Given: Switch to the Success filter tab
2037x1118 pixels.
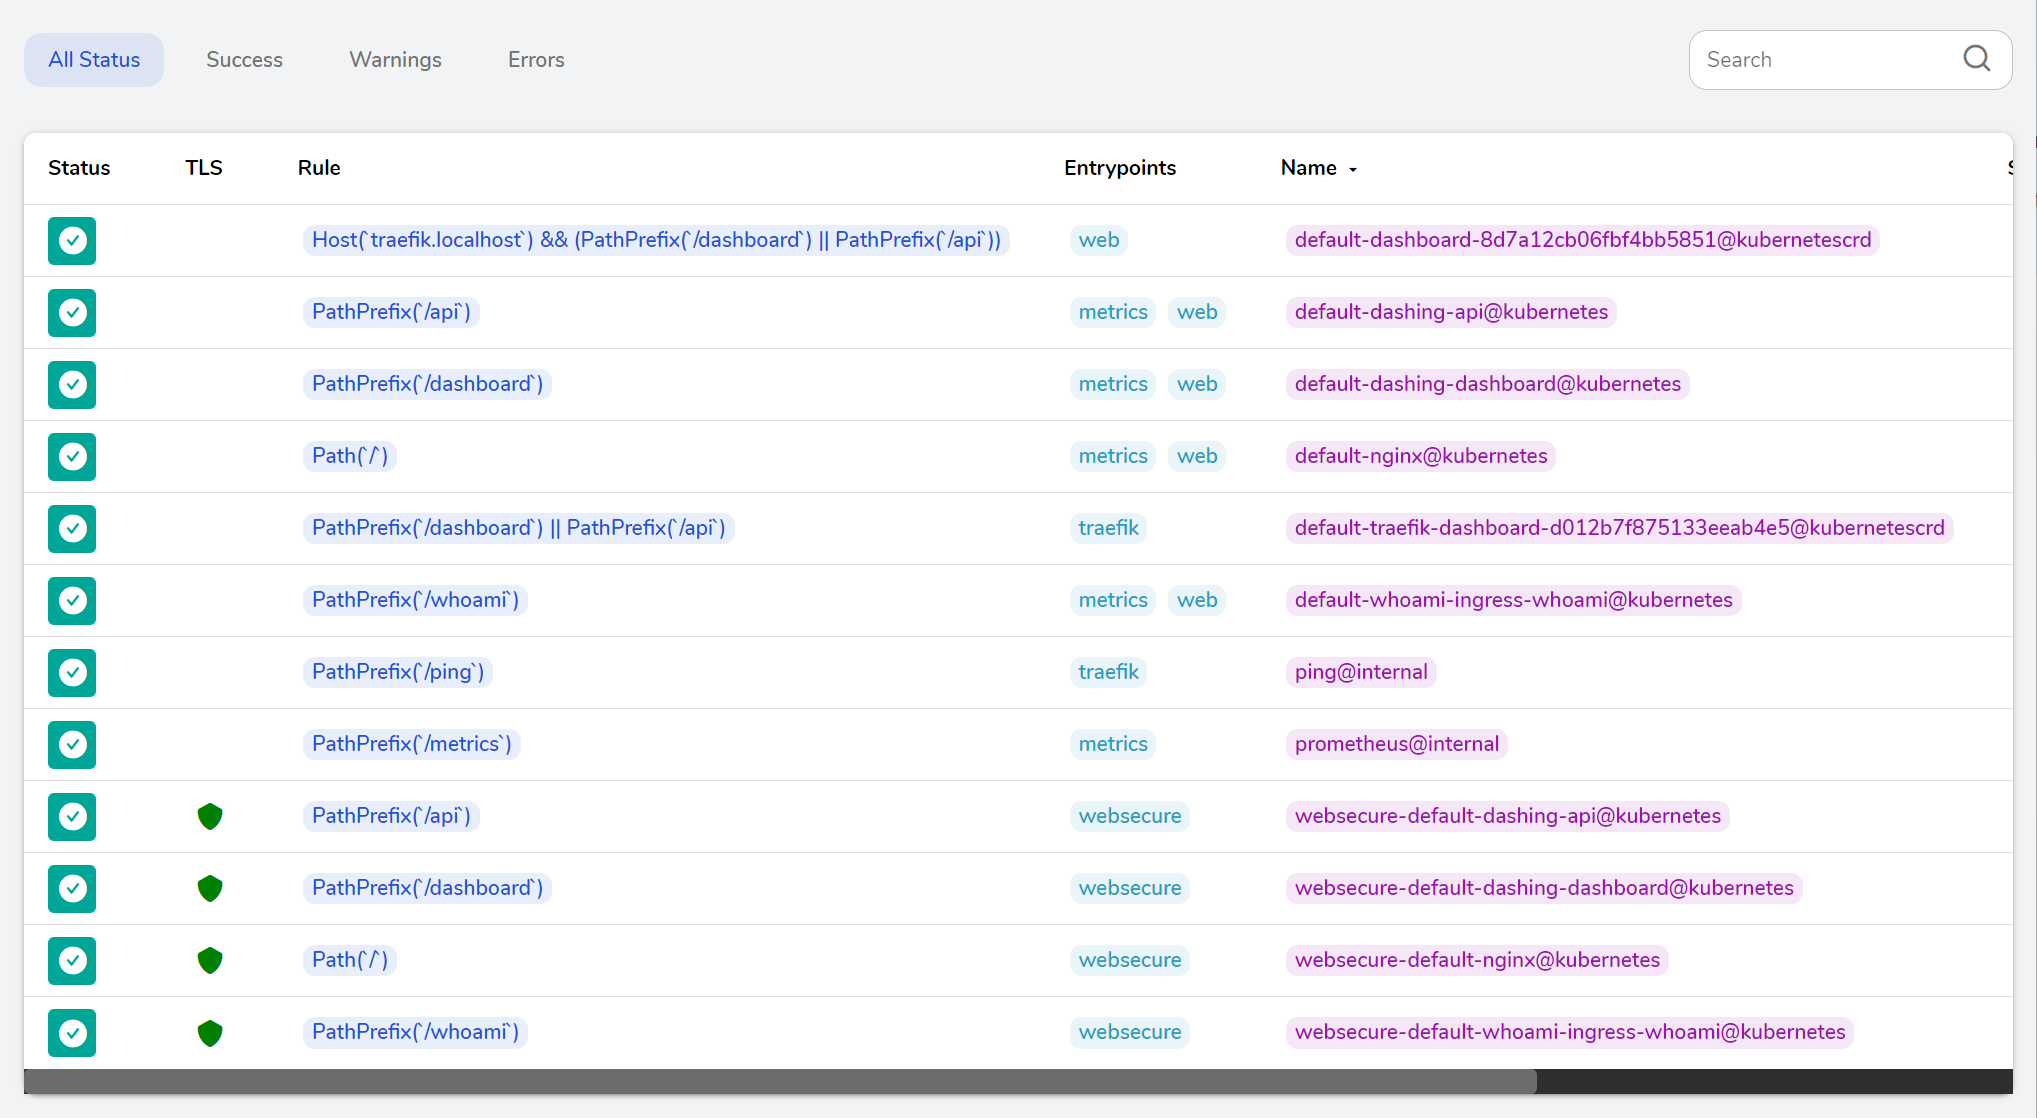Looking at the screenshot, I should tap(244, 60).
